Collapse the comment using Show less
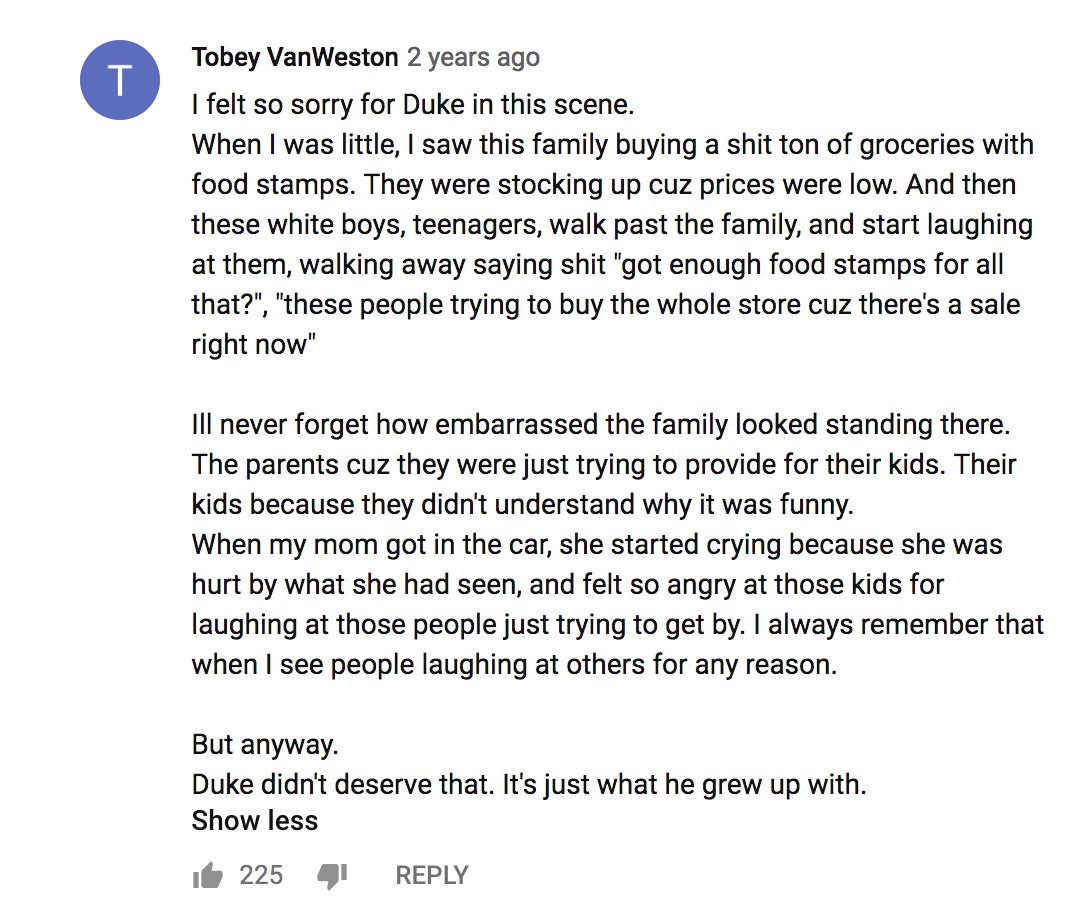Screen dimensions: 1070x908 [x=255, y=821]
